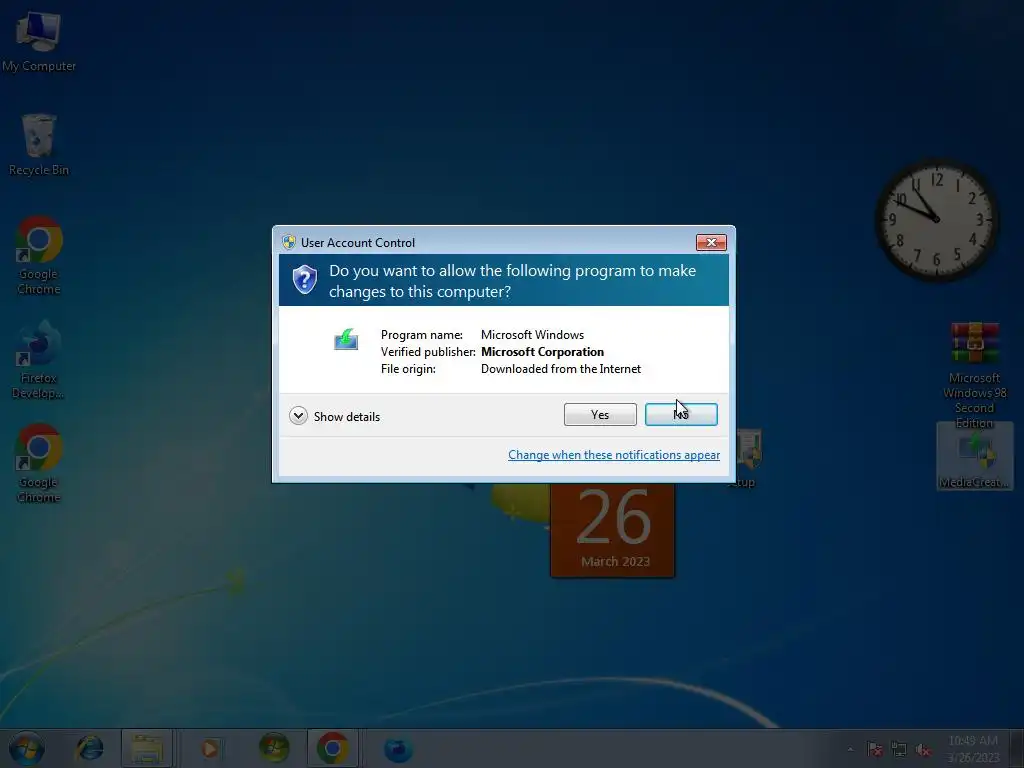Show hidden tray icons arrow
The image size is (1024, 768).
pos(850,750)
